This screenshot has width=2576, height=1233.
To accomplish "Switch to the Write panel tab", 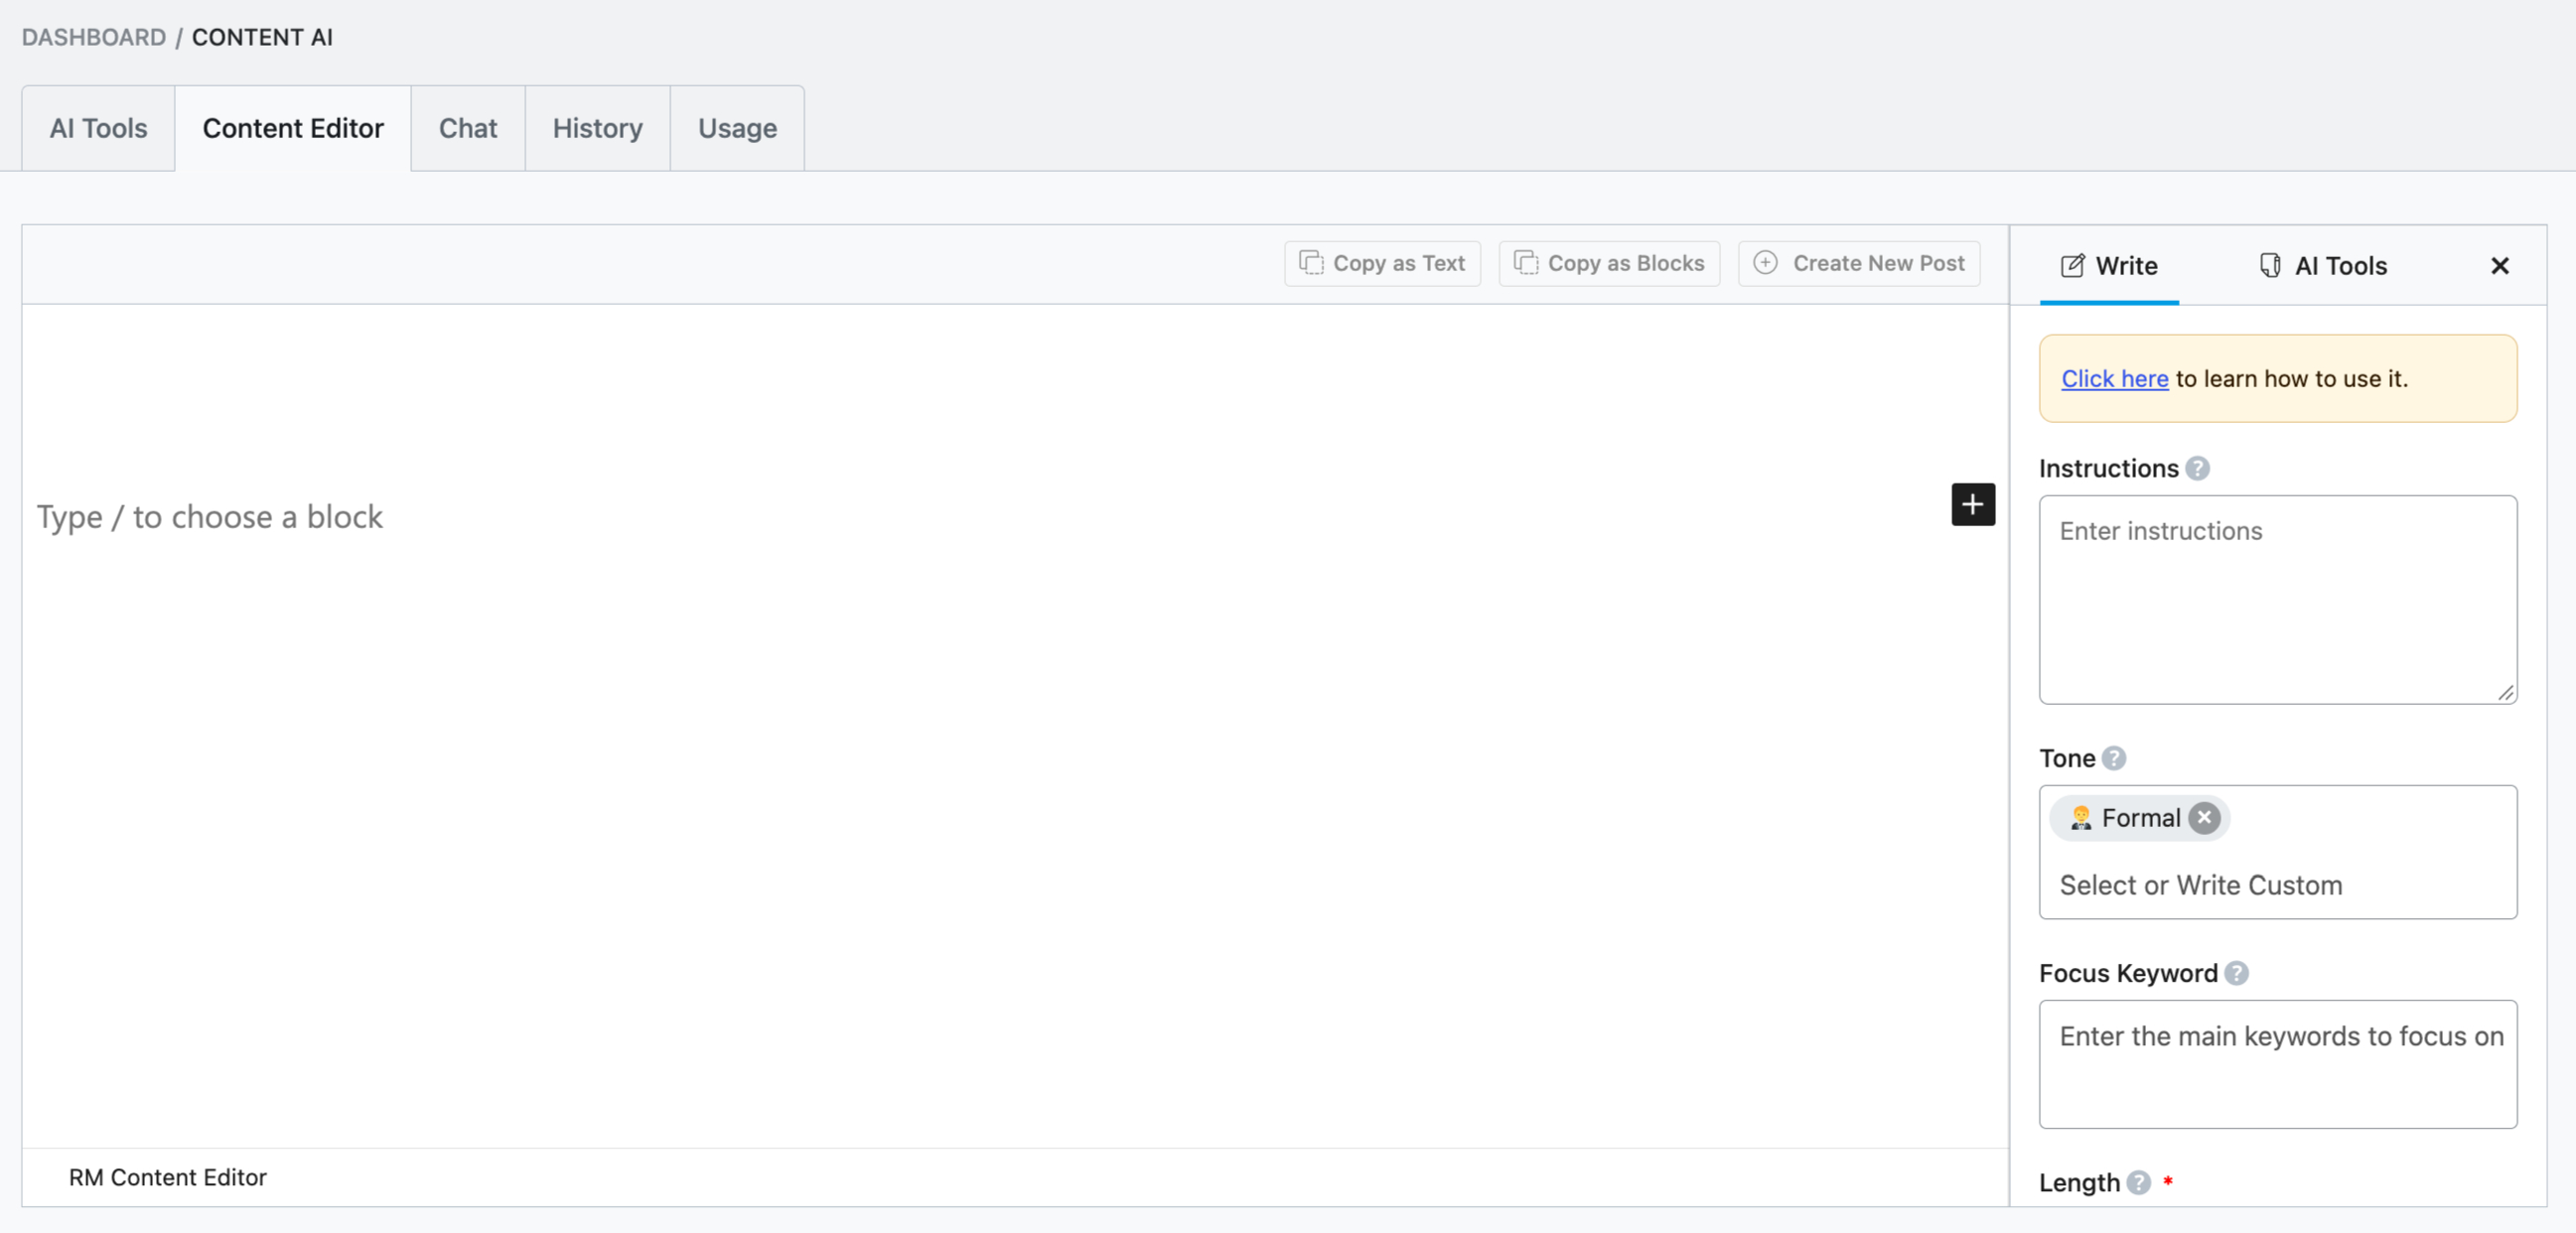I will pos(2109,266).
